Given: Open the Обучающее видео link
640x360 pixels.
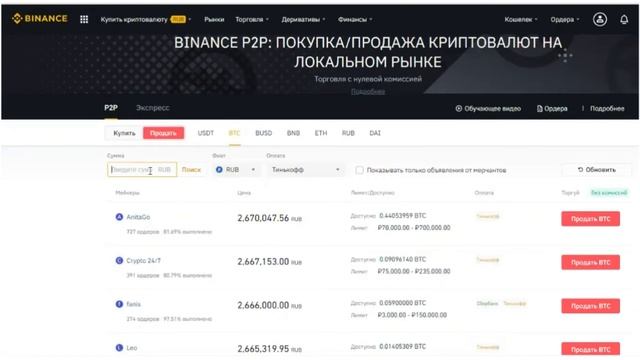Looking at the screenshot, I should tap(488, 109).
